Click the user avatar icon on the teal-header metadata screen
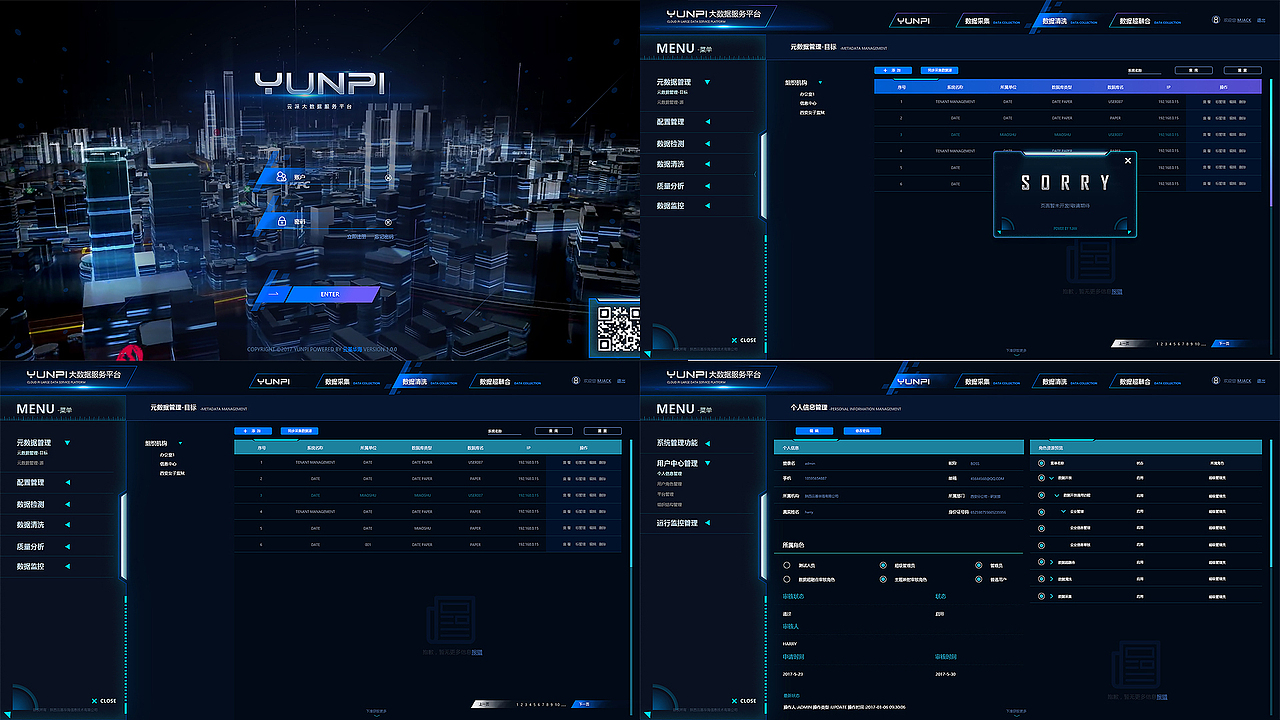Viewport: 1280px width, 720px height. point(576,379)
